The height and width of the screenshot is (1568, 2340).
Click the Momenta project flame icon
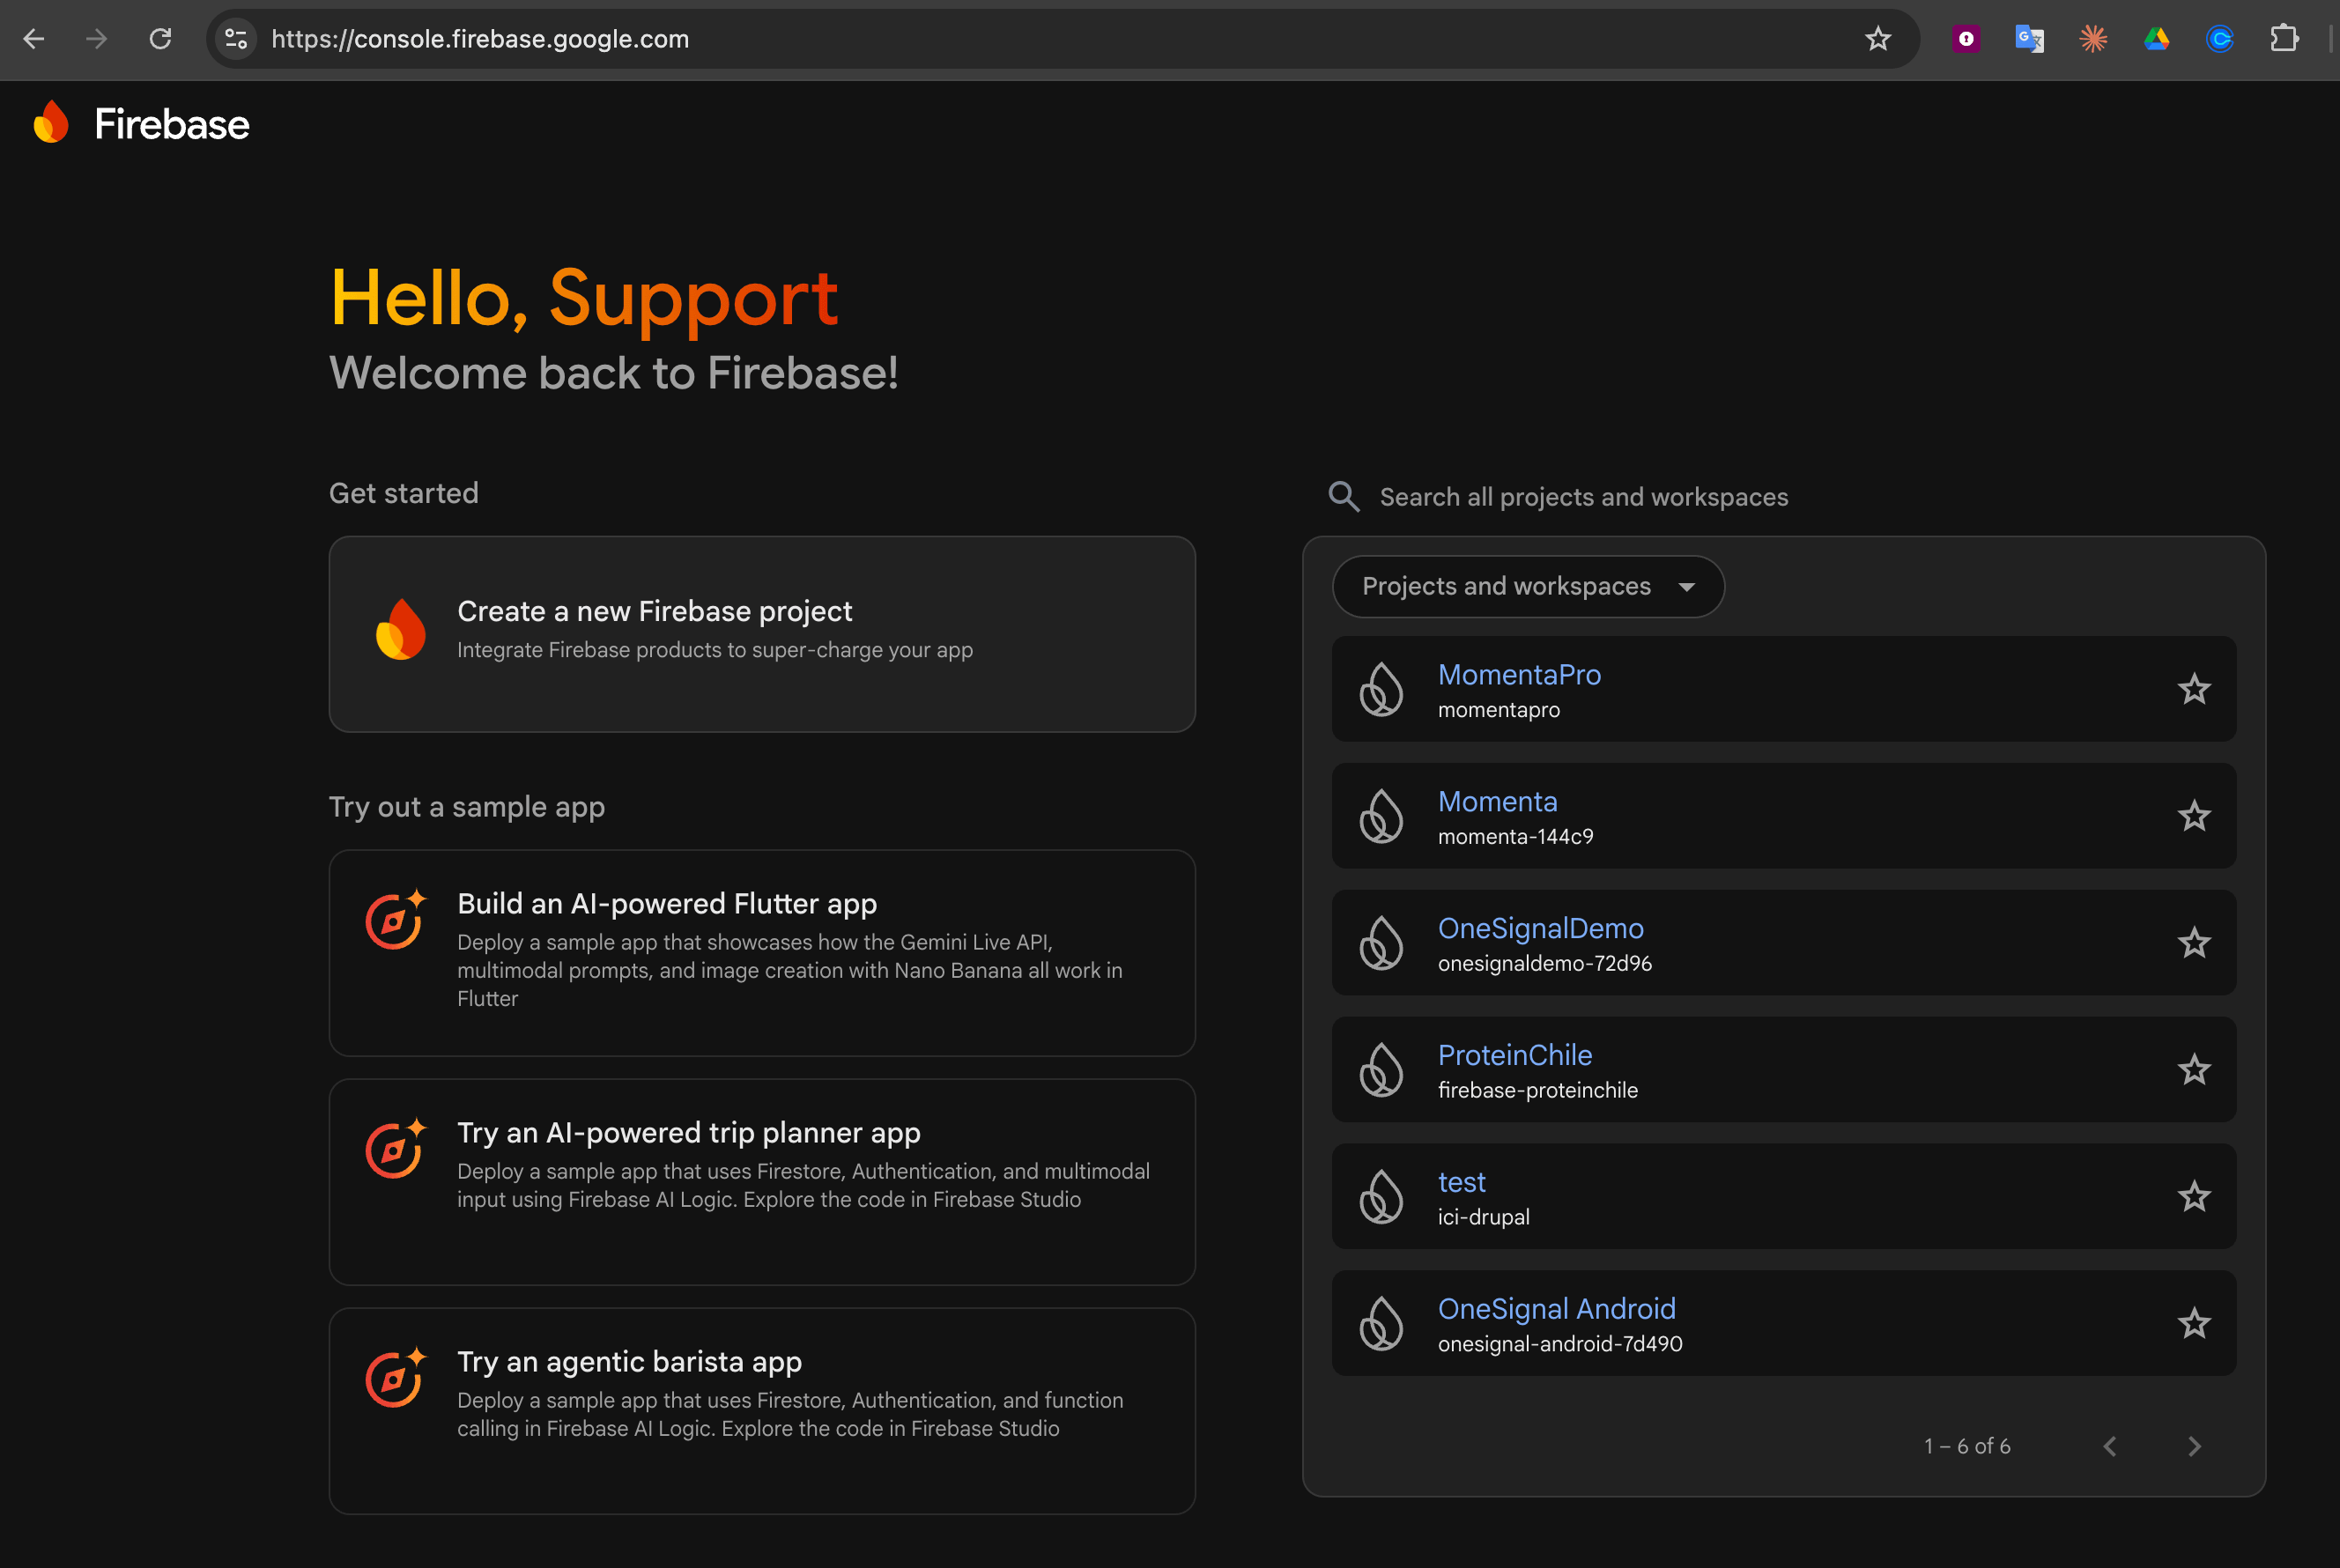(x=1382, y=816)
